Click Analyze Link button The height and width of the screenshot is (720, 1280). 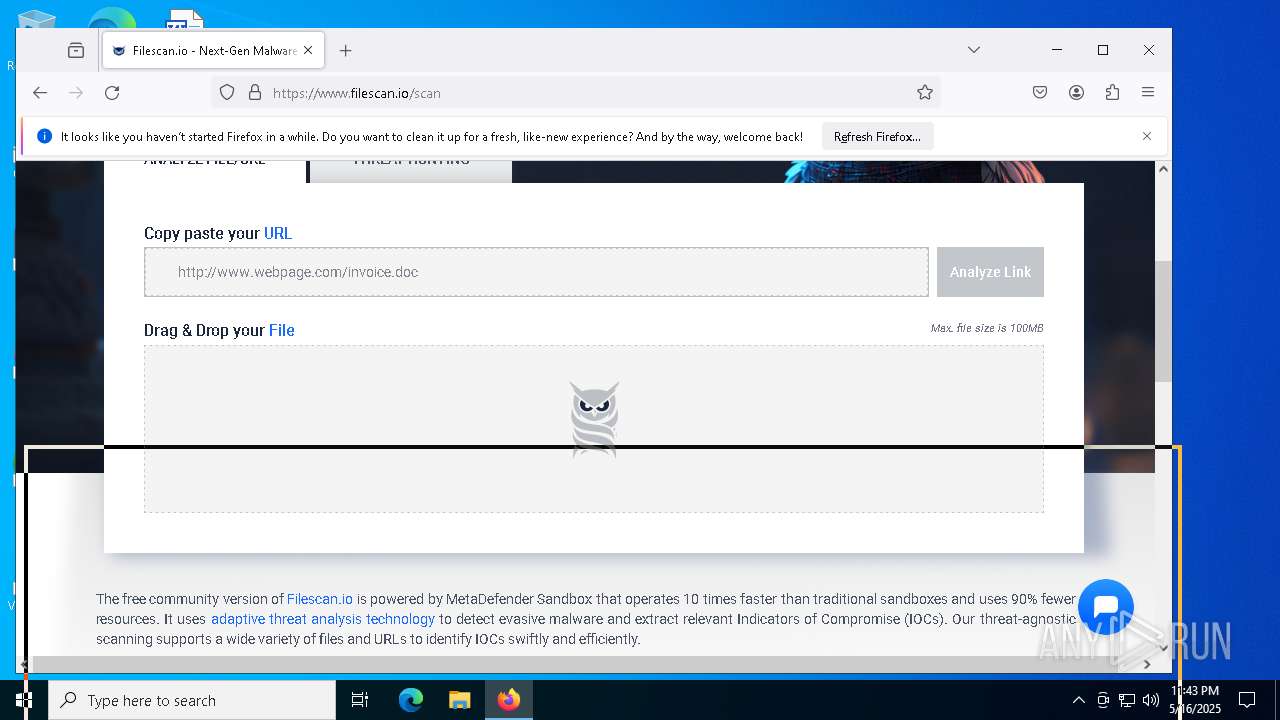tap(990, 272)
